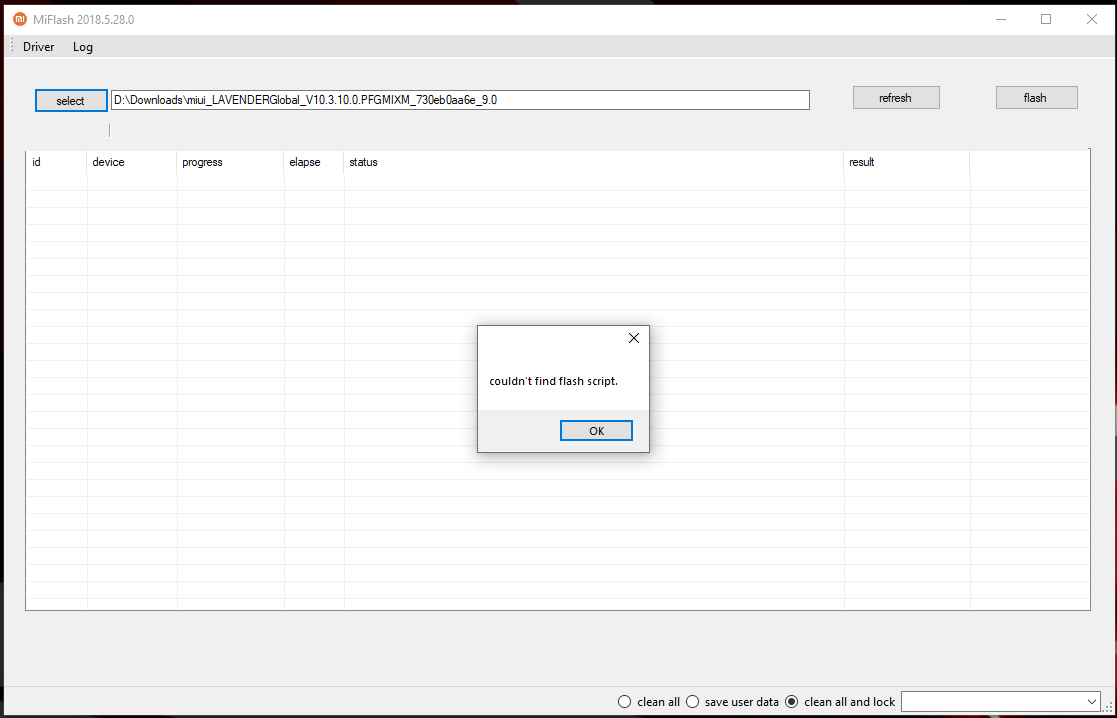Click the result column header
Screen dimensions: 1117x718
[907, 162]
